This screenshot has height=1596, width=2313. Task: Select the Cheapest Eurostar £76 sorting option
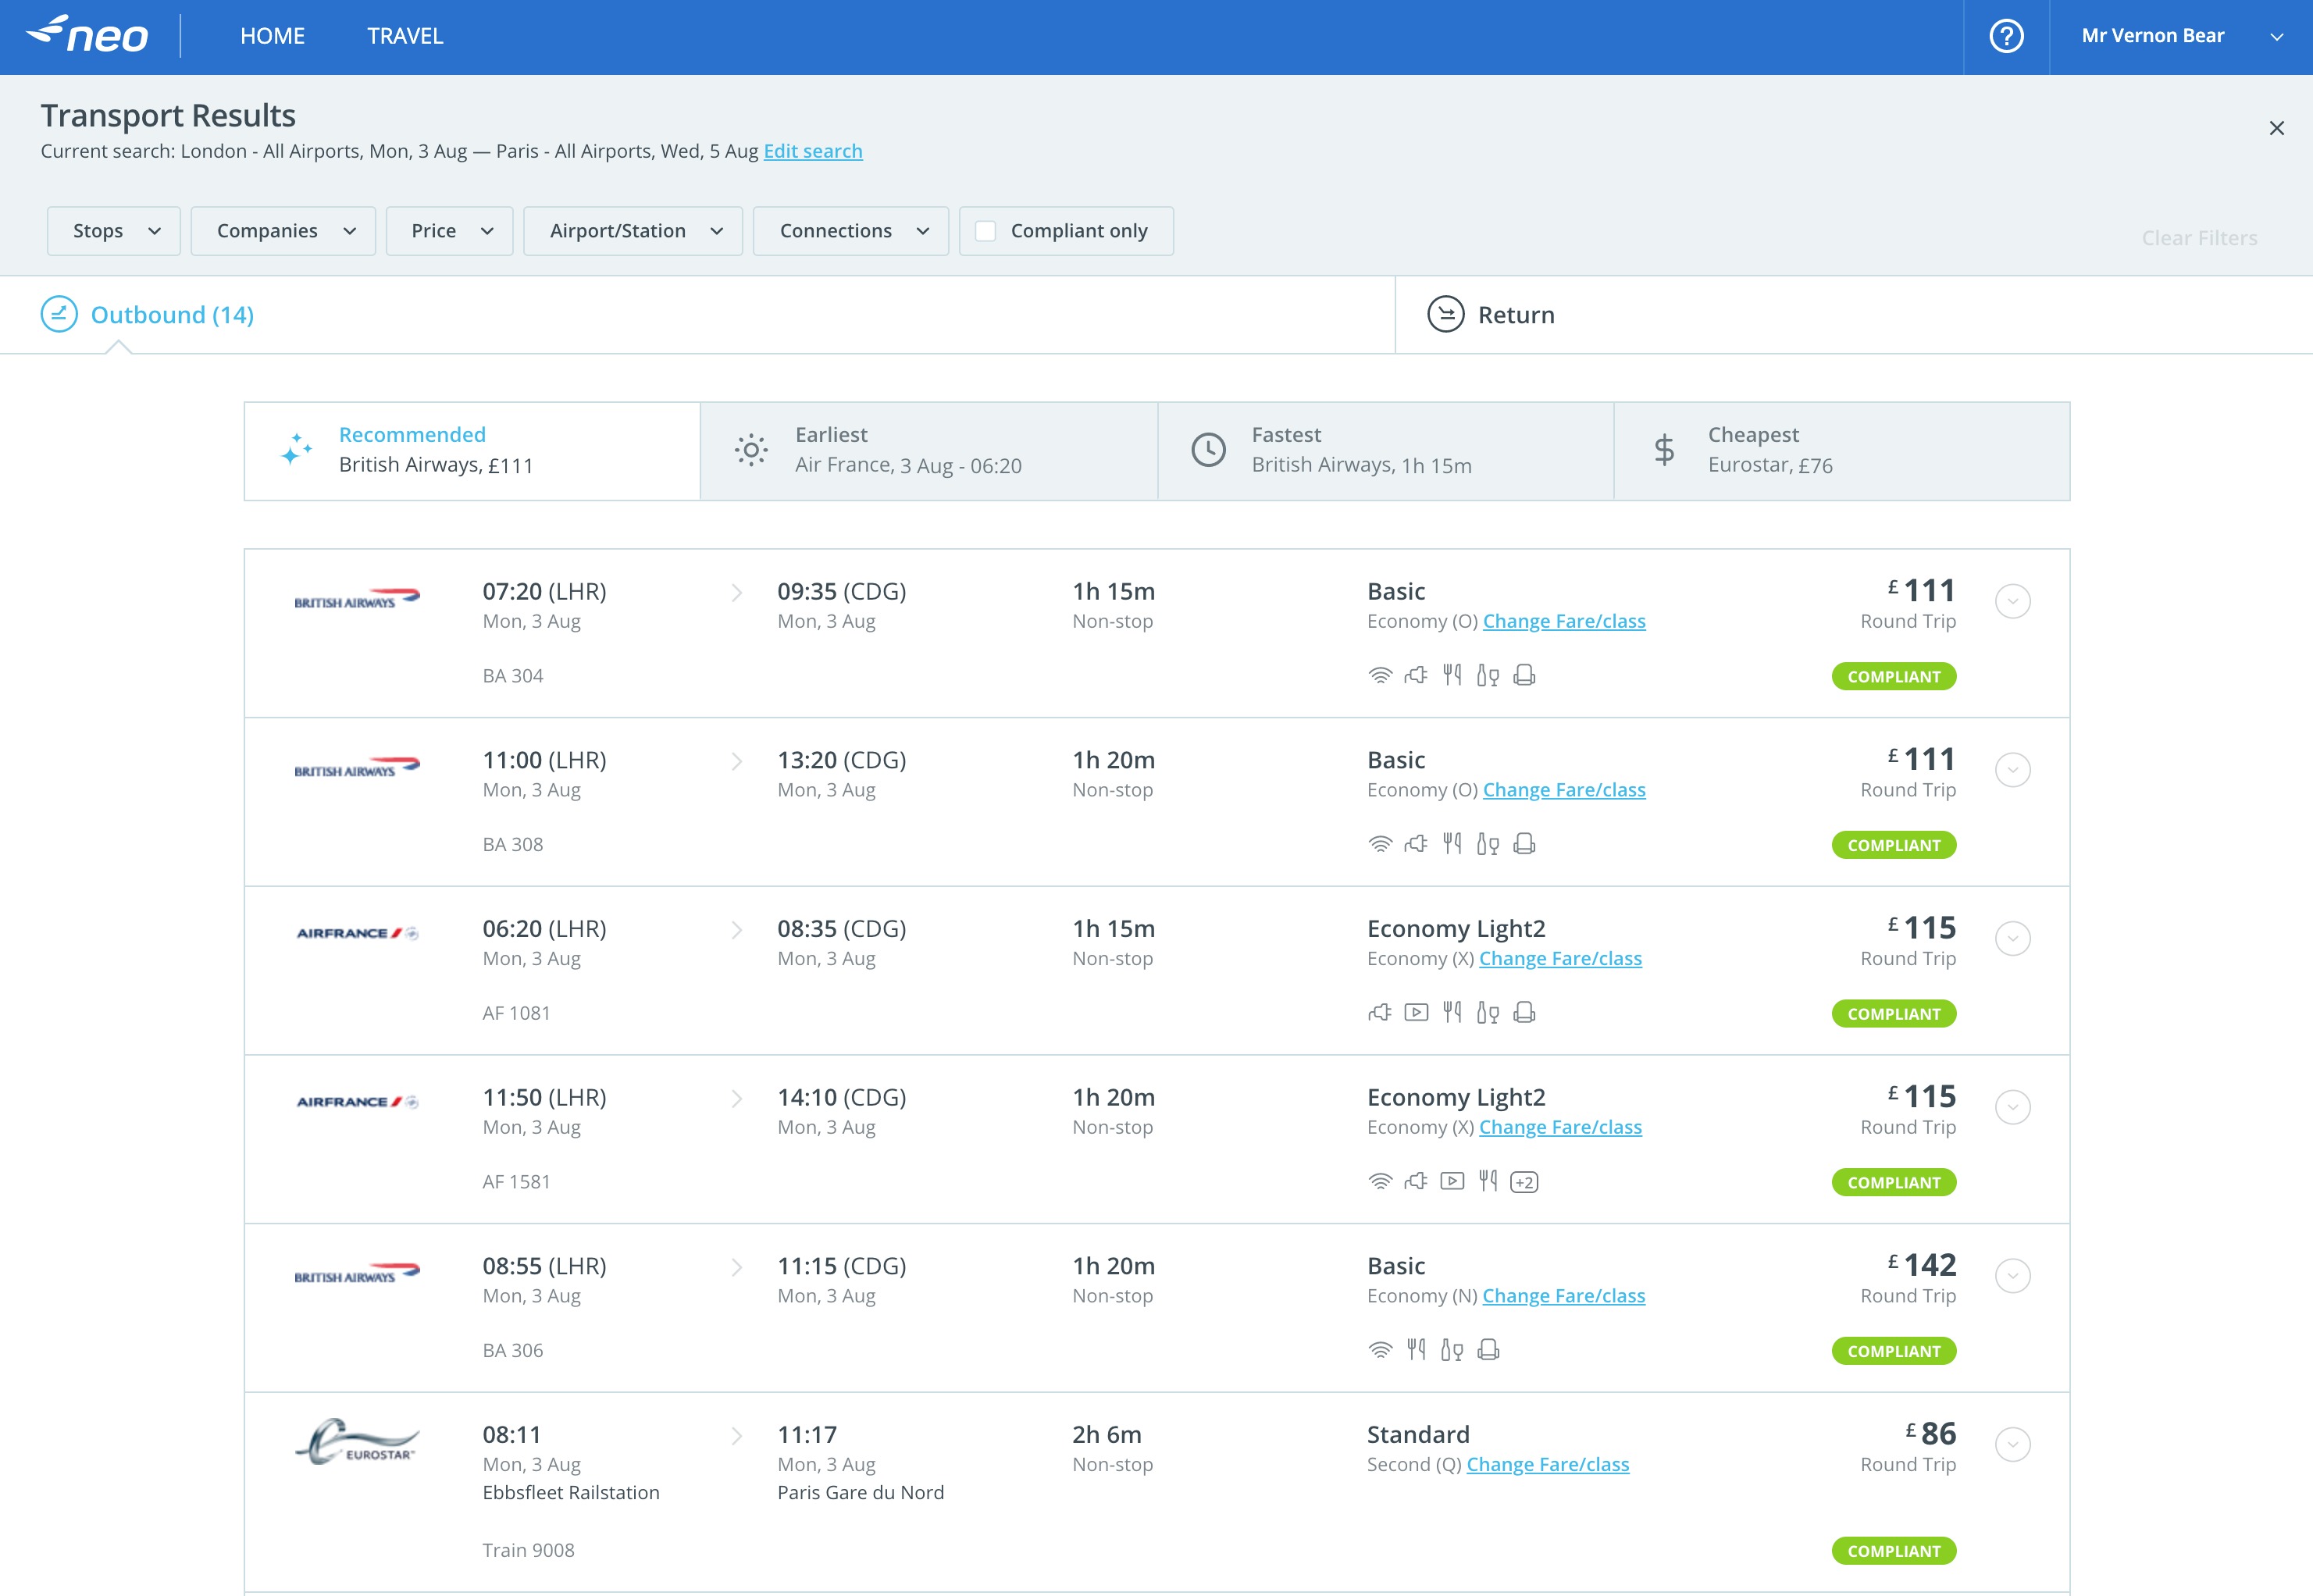[1840, 450]
